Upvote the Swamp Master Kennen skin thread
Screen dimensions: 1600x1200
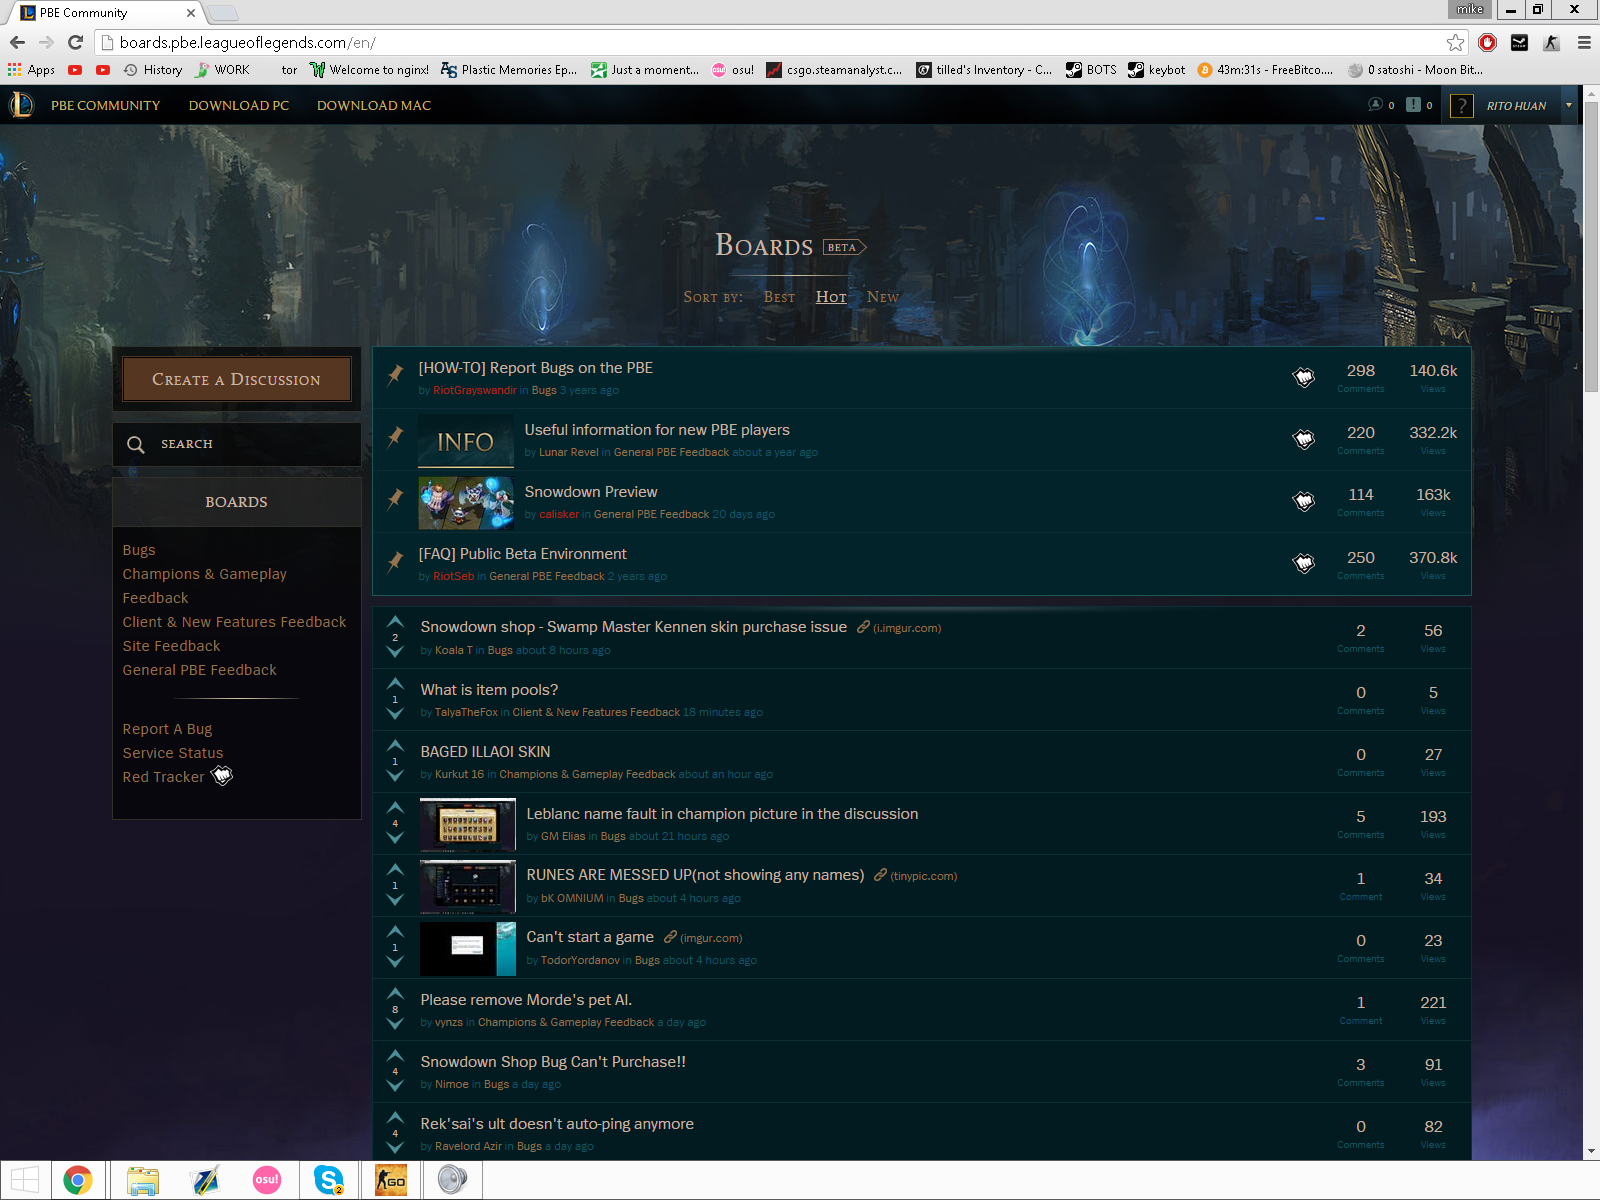[395, 622]
